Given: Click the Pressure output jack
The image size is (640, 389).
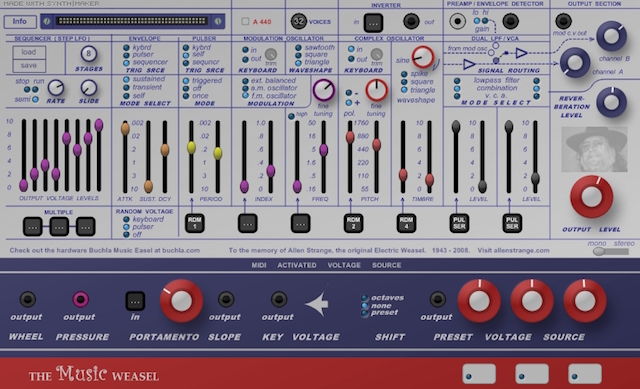Looking at the screenshot, I should 80,299.
